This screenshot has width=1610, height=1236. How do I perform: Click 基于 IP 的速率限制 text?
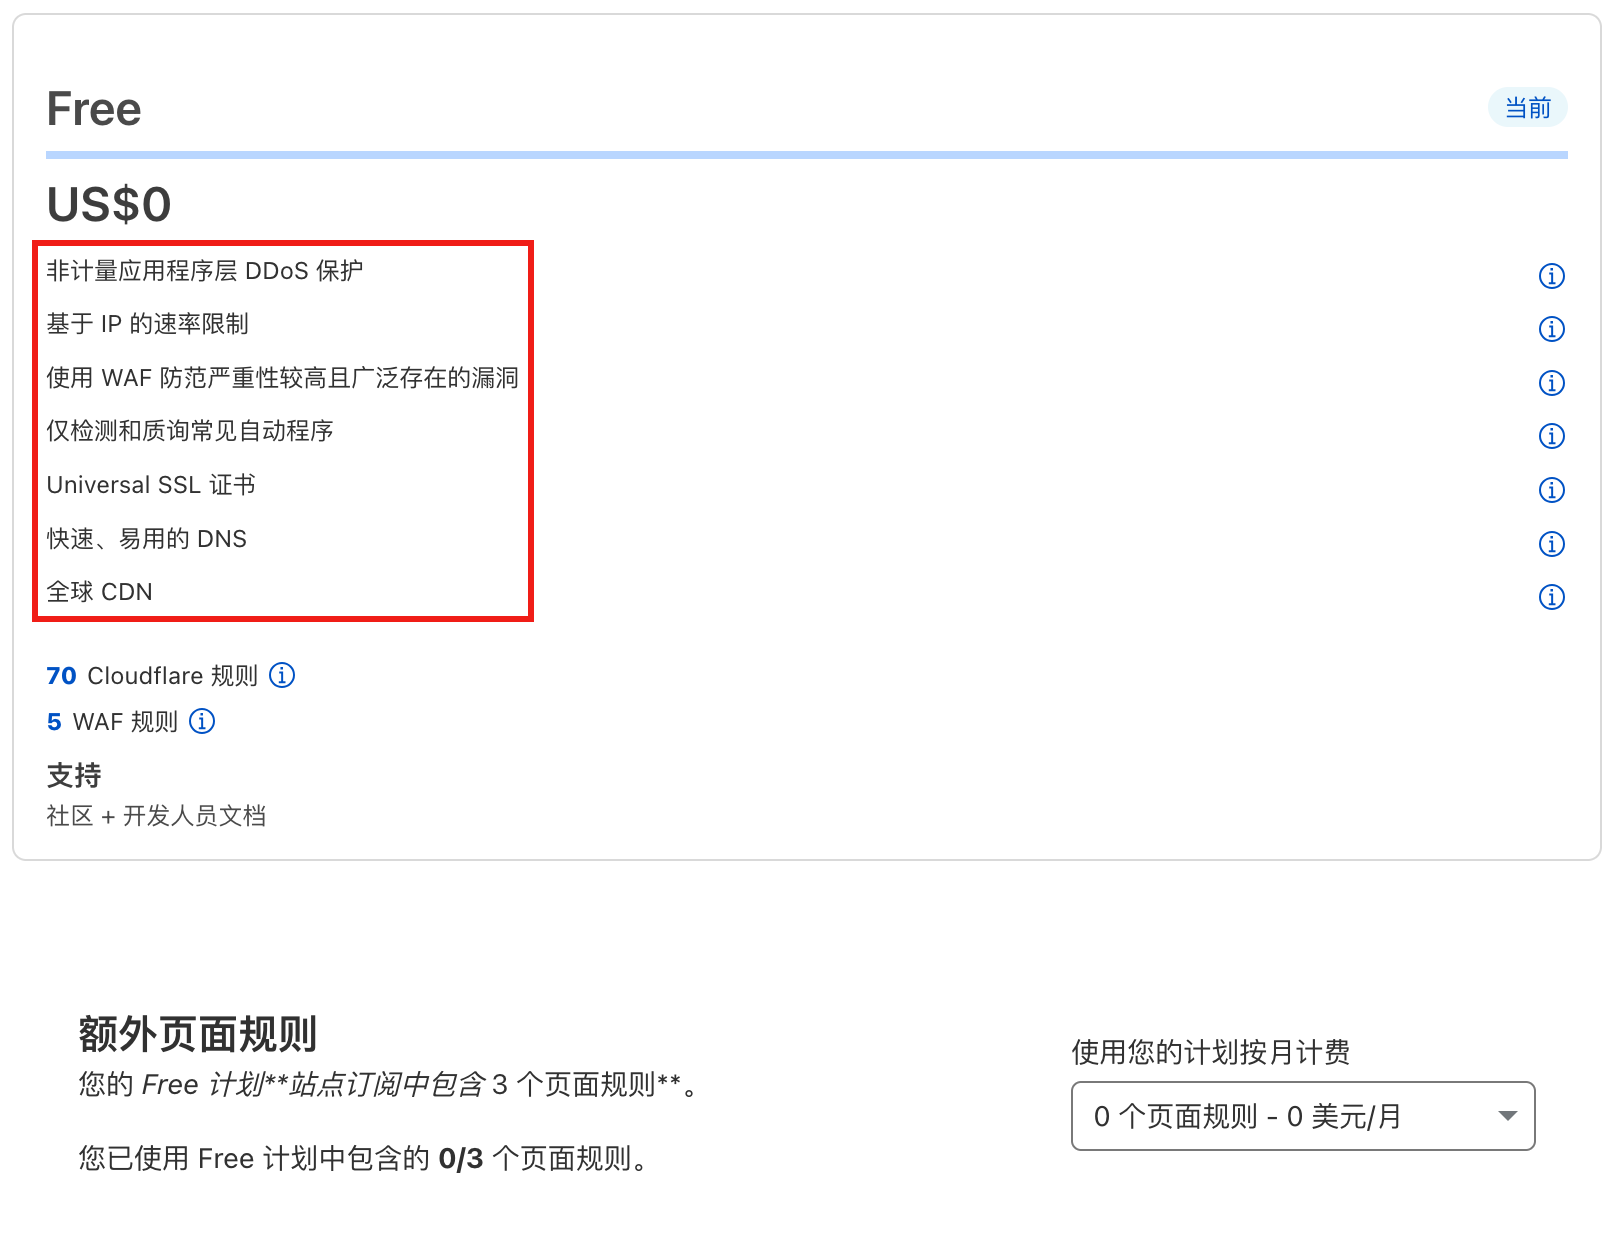(147, 324)
